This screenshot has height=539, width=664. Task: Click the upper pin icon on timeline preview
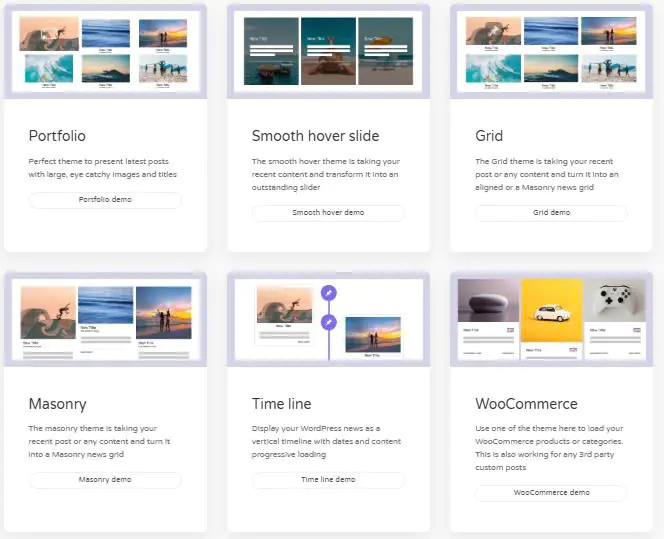click(329, 292)
